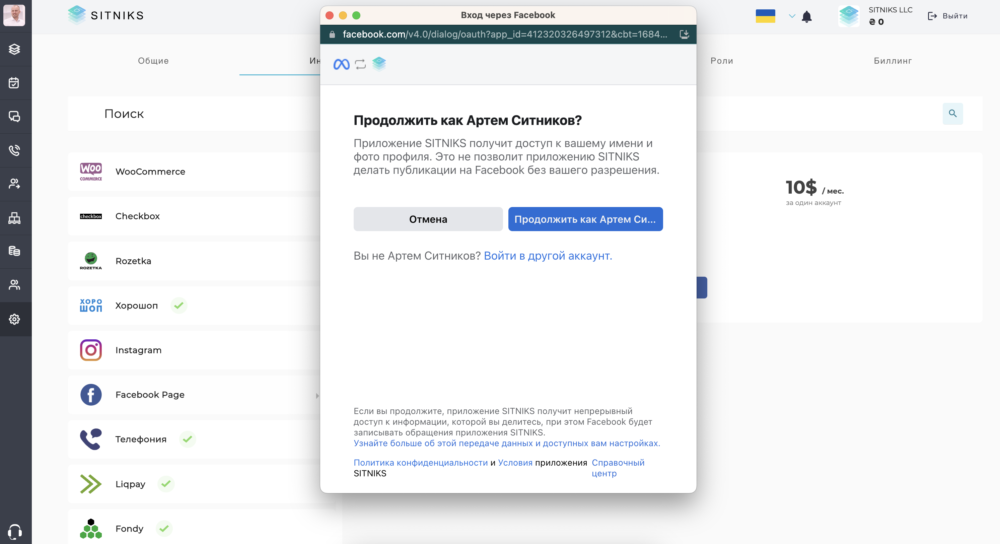Click the notification bell icon

[x=807, y=17]
